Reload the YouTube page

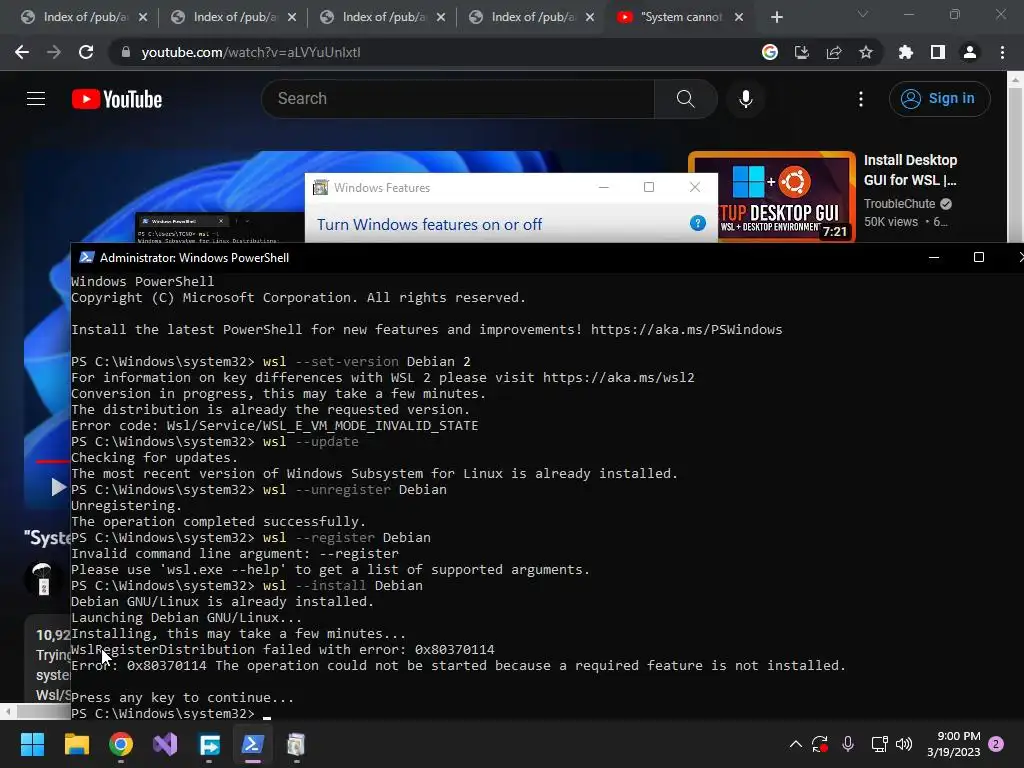tap(86, 52)
